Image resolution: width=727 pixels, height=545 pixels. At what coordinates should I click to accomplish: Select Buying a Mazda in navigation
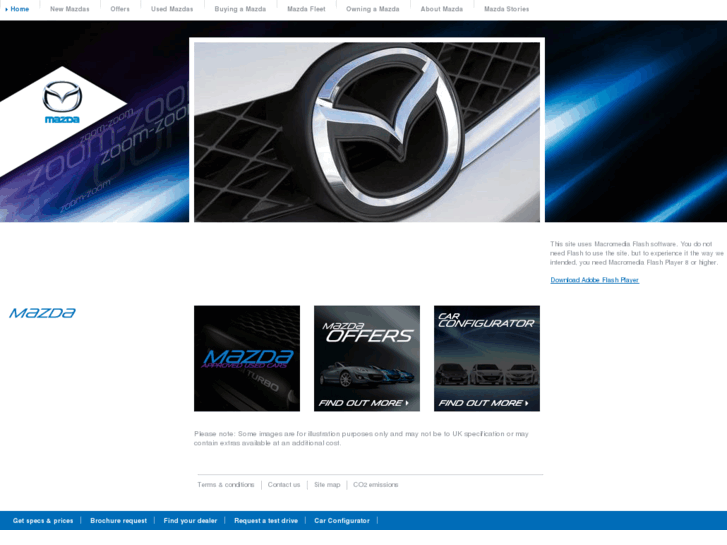tap(240, 9)
